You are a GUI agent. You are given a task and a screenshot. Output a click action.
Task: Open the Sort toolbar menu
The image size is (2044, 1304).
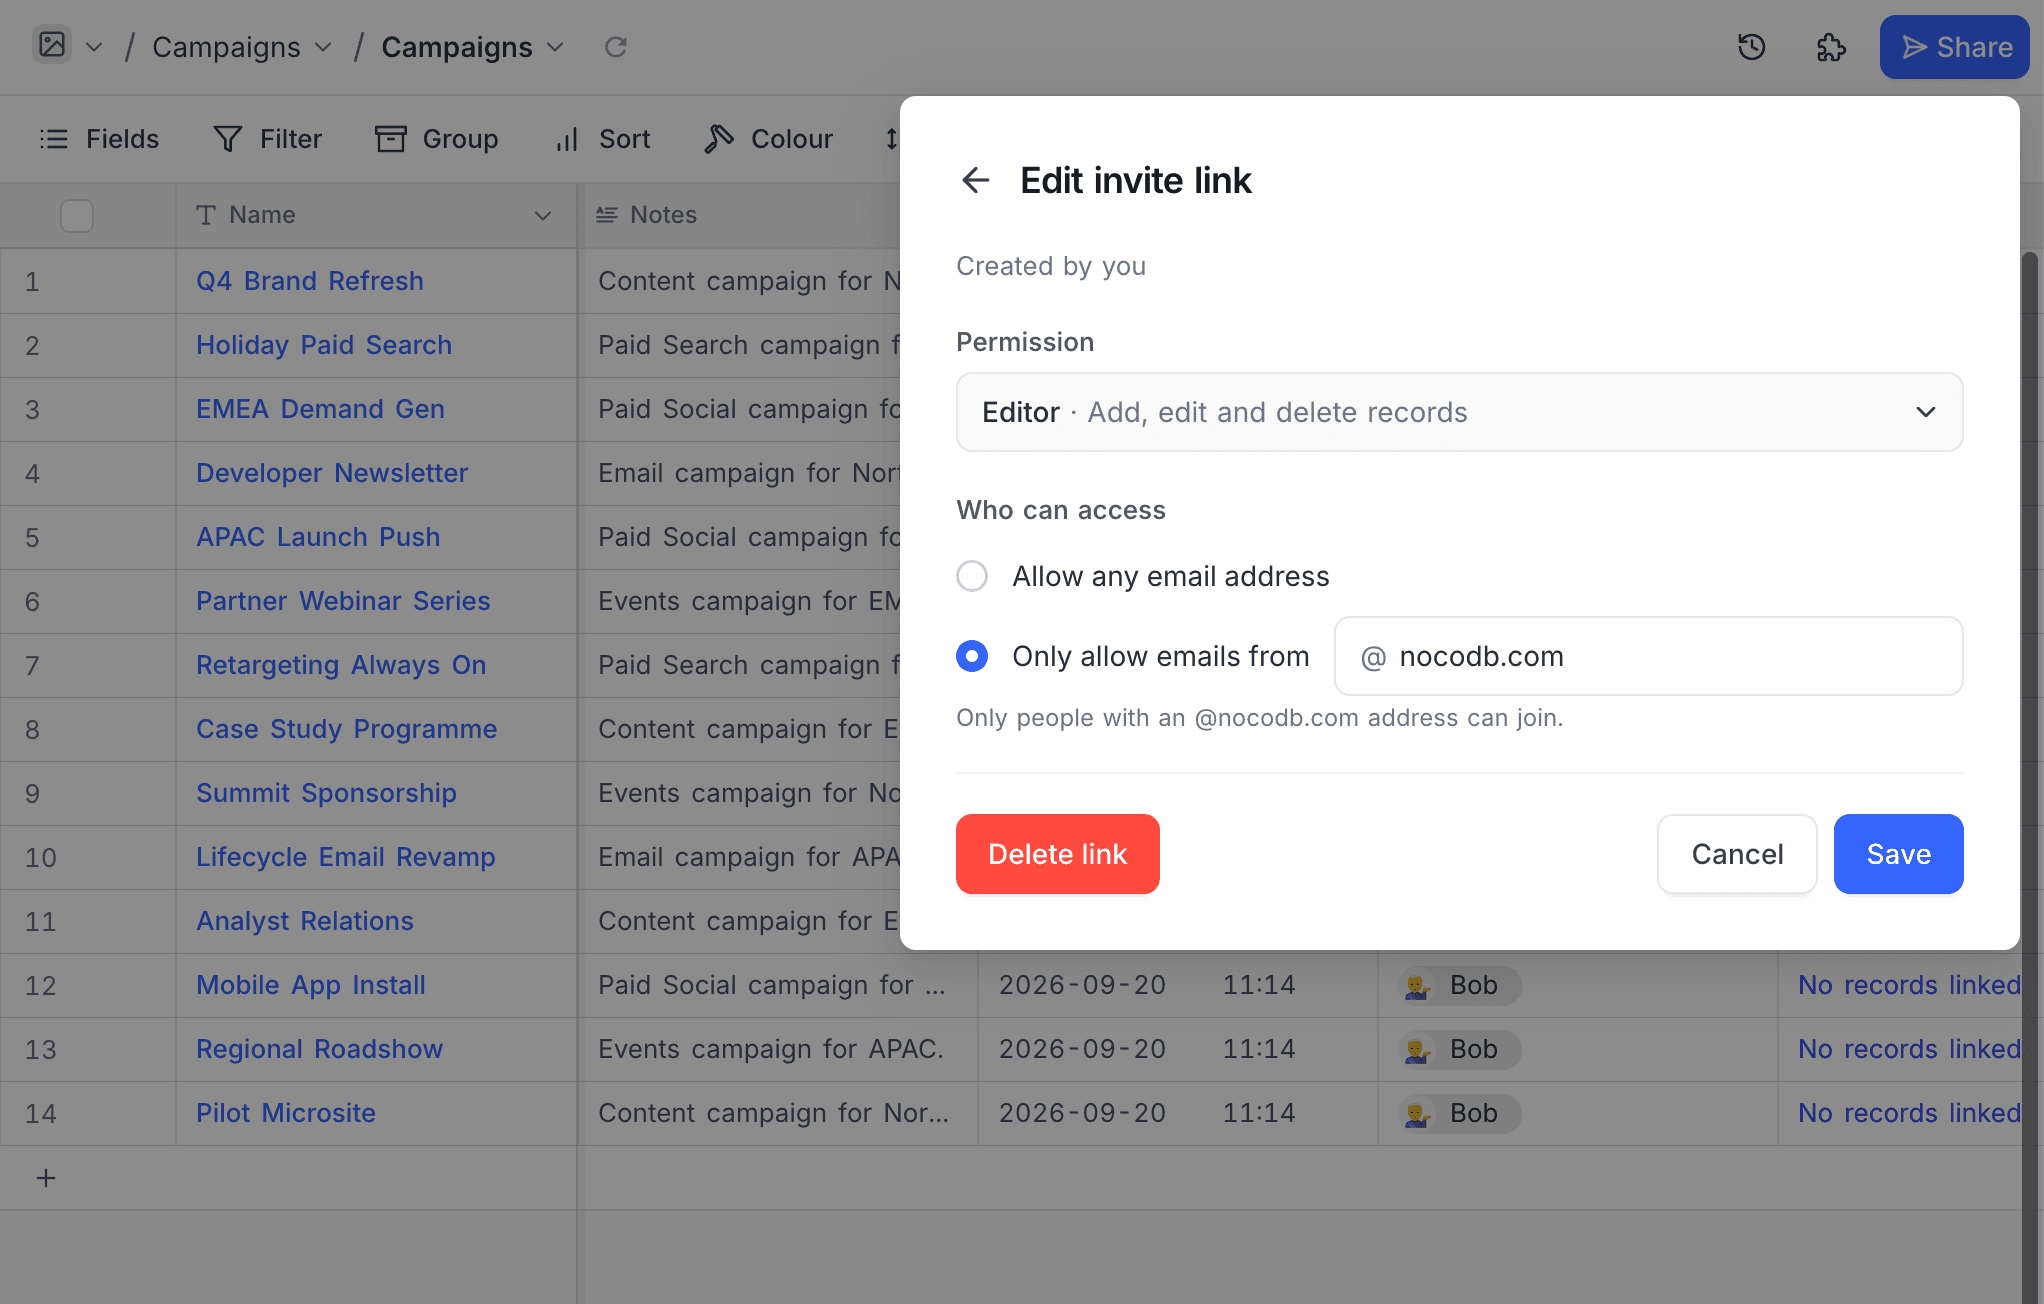(x=603, y=139)
